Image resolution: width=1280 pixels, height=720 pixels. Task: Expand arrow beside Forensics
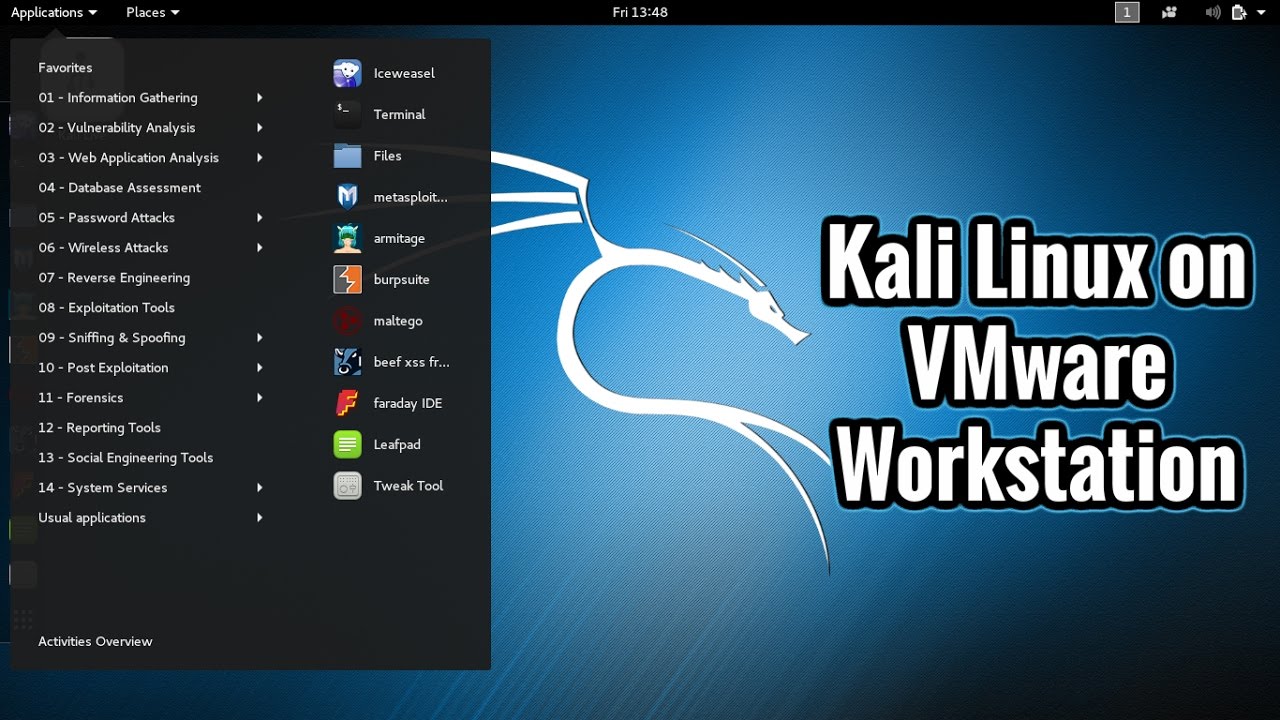(259, 398)
